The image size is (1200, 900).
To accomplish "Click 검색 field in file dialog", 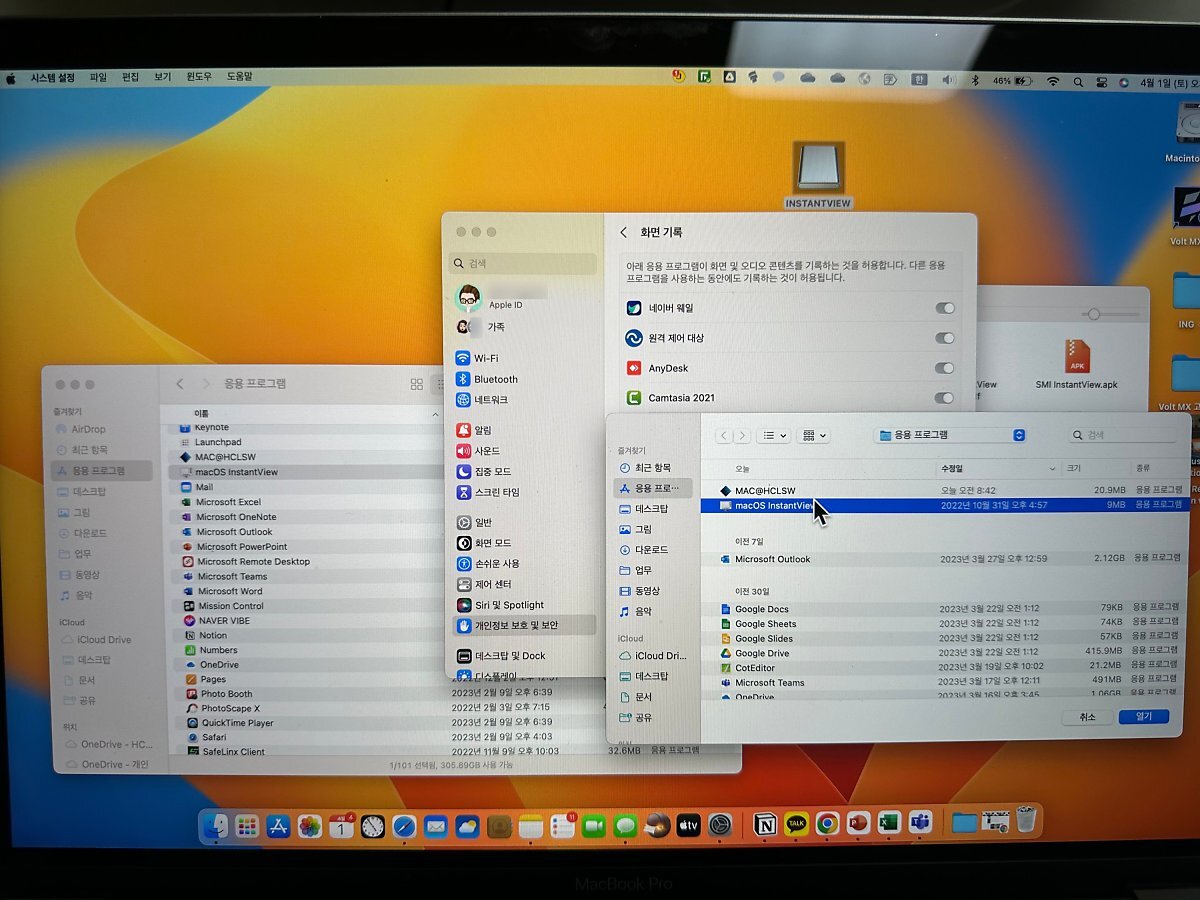I will pyautogui.click(x=1122, y=435).
